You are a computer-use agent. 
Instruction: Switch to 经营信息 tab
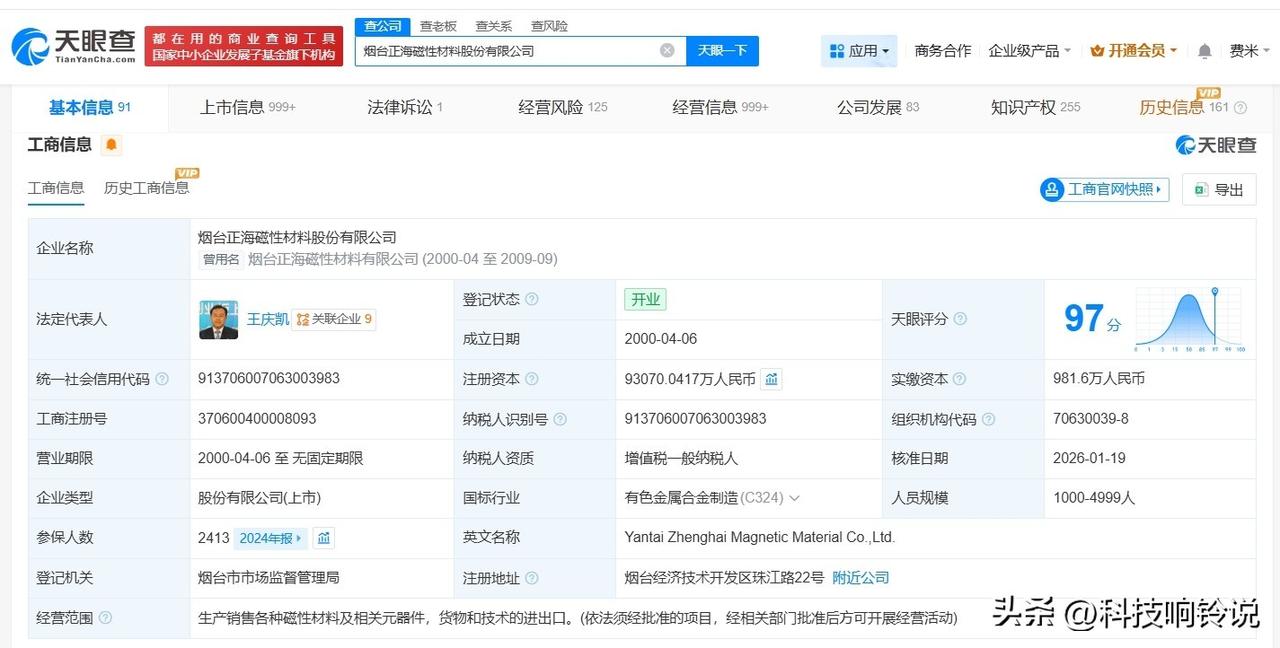click(720, 107)
